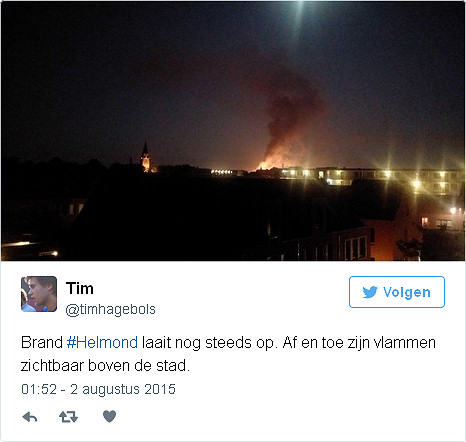Click the orange fire glow on the horizon
Viewport: 466px width, 442px height.
(x=267, y=165)
